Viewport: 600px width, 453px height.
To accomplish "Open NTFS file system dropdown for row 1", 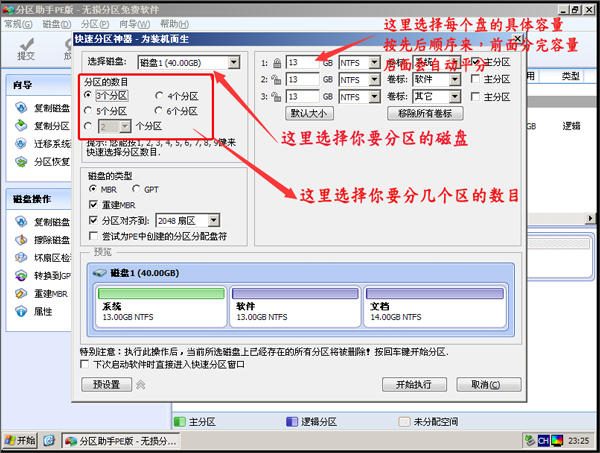I will (x=374, y=62).
